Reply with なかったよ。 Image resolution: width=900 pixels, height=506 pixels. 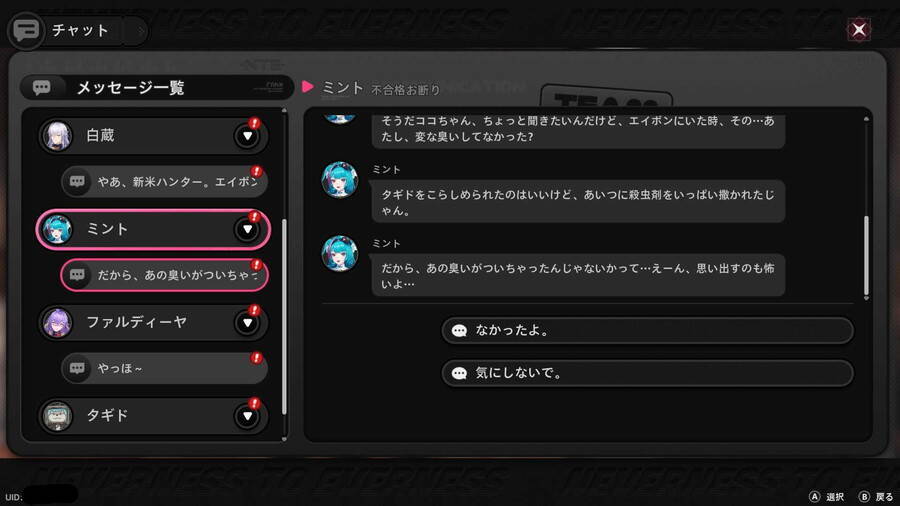click(x=647, y=330)
